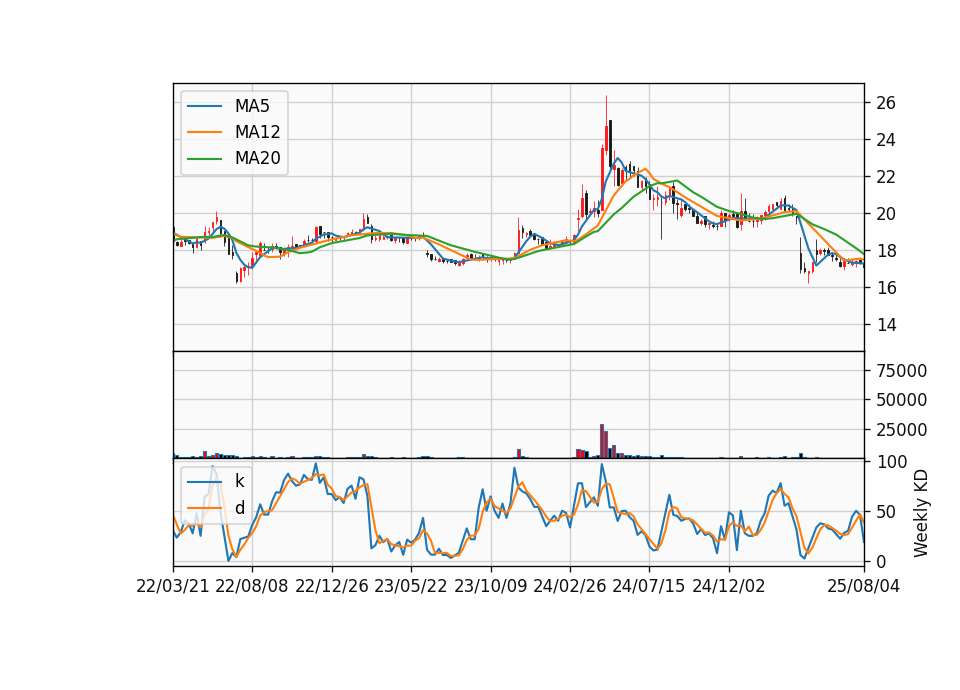Click the MA5 legend label
The width and height of the screenshot is (960, 690).
pos(252,106)
